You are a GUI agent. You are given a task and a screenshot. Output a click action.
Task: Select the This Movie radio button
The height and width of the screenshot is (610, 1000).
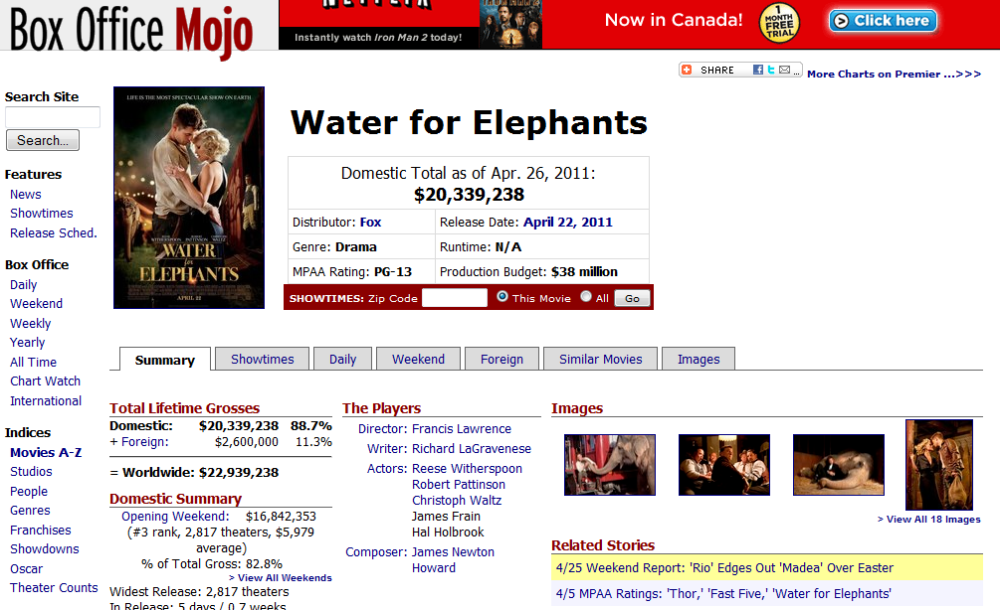[502, 297]
